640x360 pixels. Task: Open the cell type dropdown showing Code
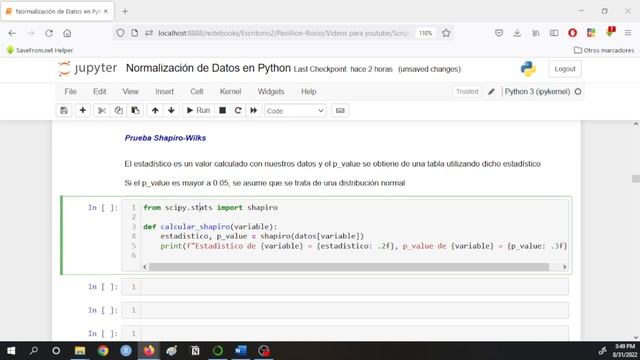coord(295,111)
